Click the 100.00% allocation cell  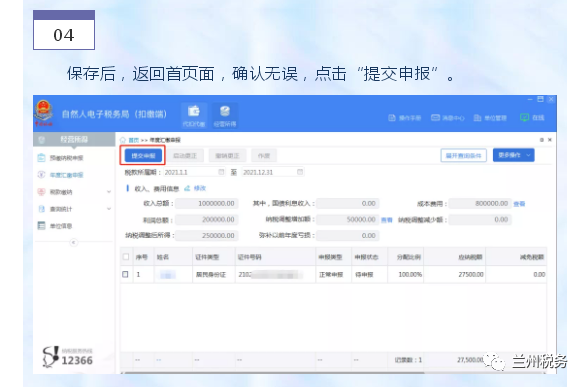click(x=405, y=275)
